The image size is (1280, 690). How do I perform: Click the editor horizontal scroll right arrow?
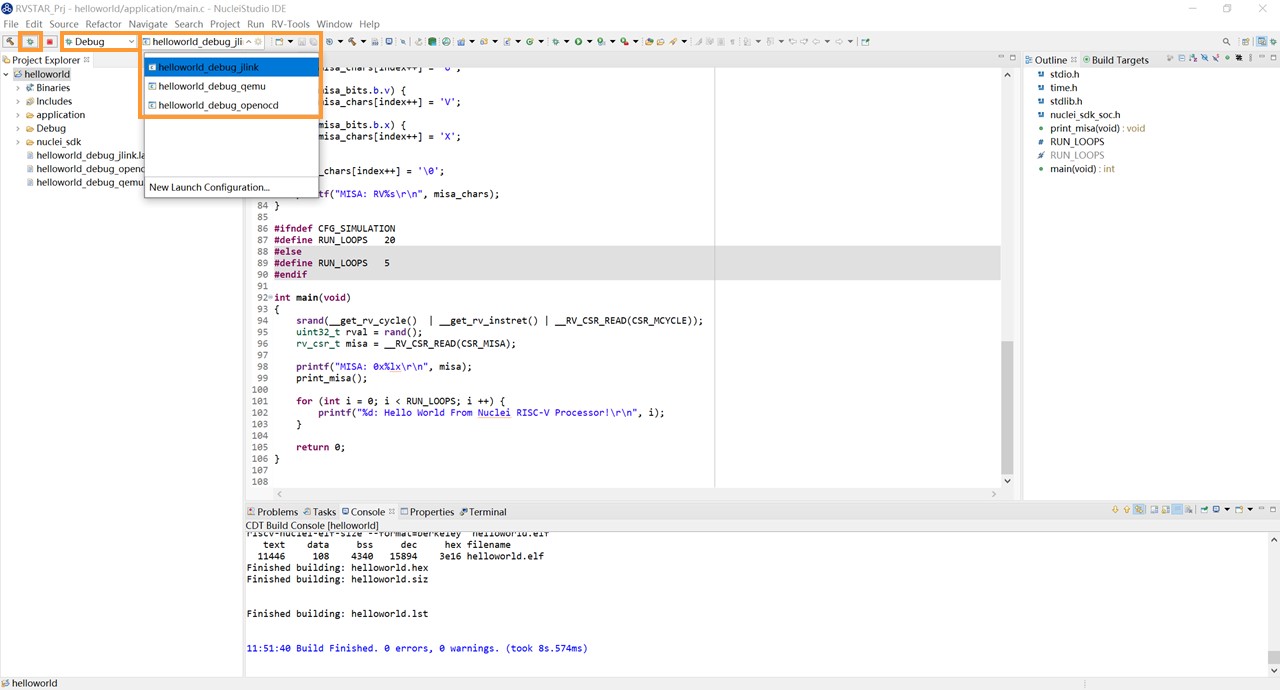pyautogui.click(x=994, y=494)
